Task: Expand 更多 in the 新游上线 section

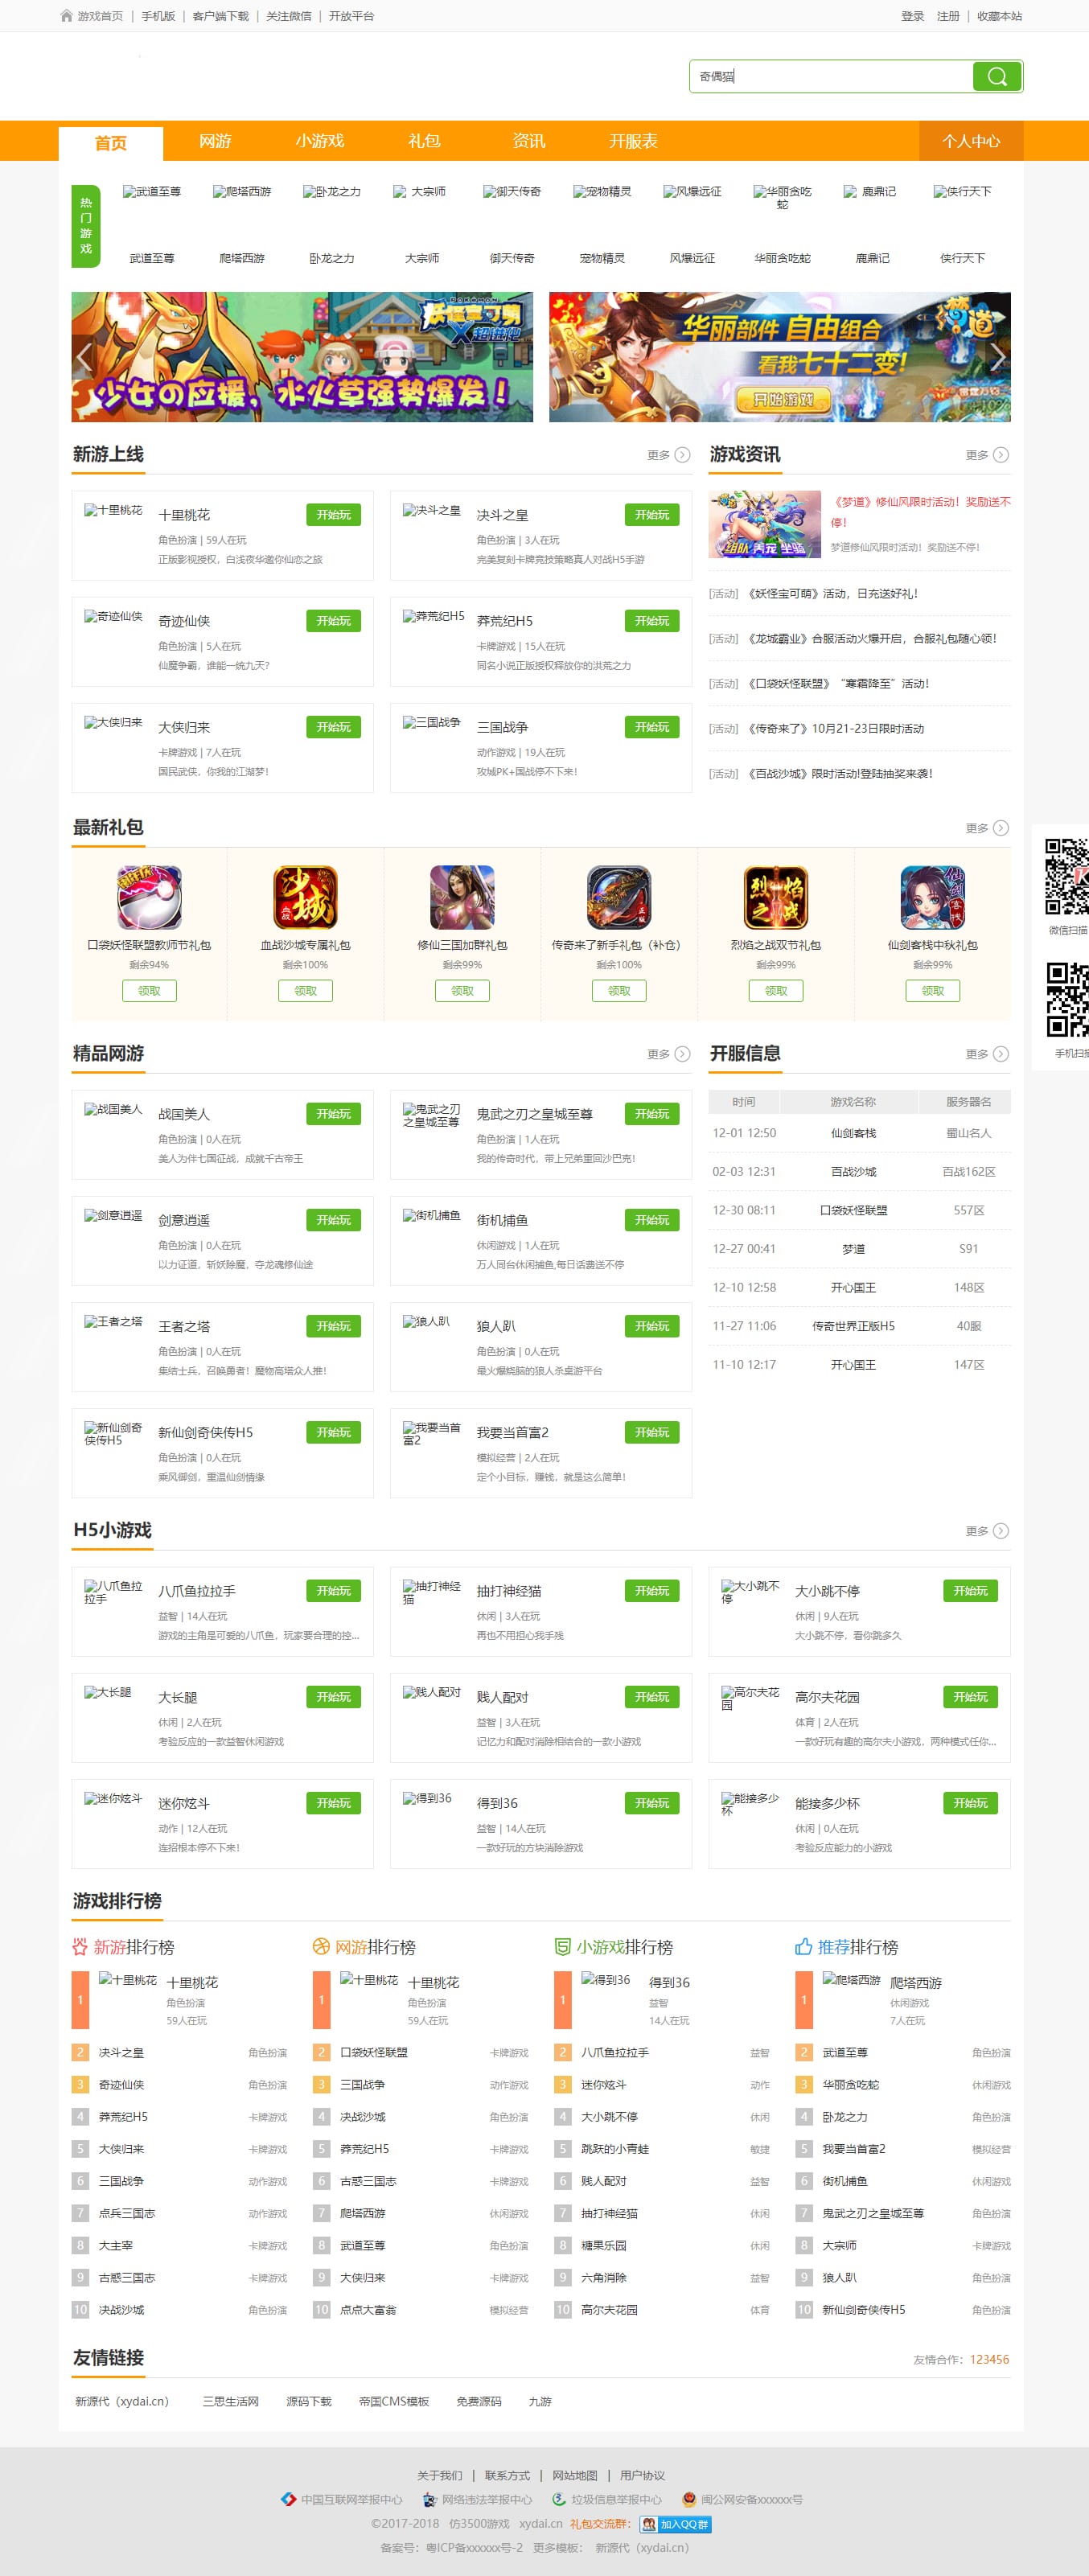Action: pos(668,455)
